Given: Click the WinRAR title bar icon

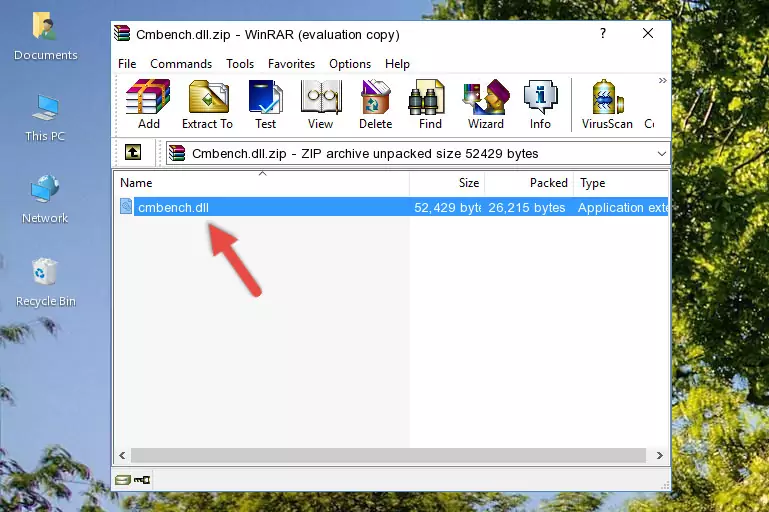Looking at the screenshot, I should pyautogui.click(x=122, y=33).
